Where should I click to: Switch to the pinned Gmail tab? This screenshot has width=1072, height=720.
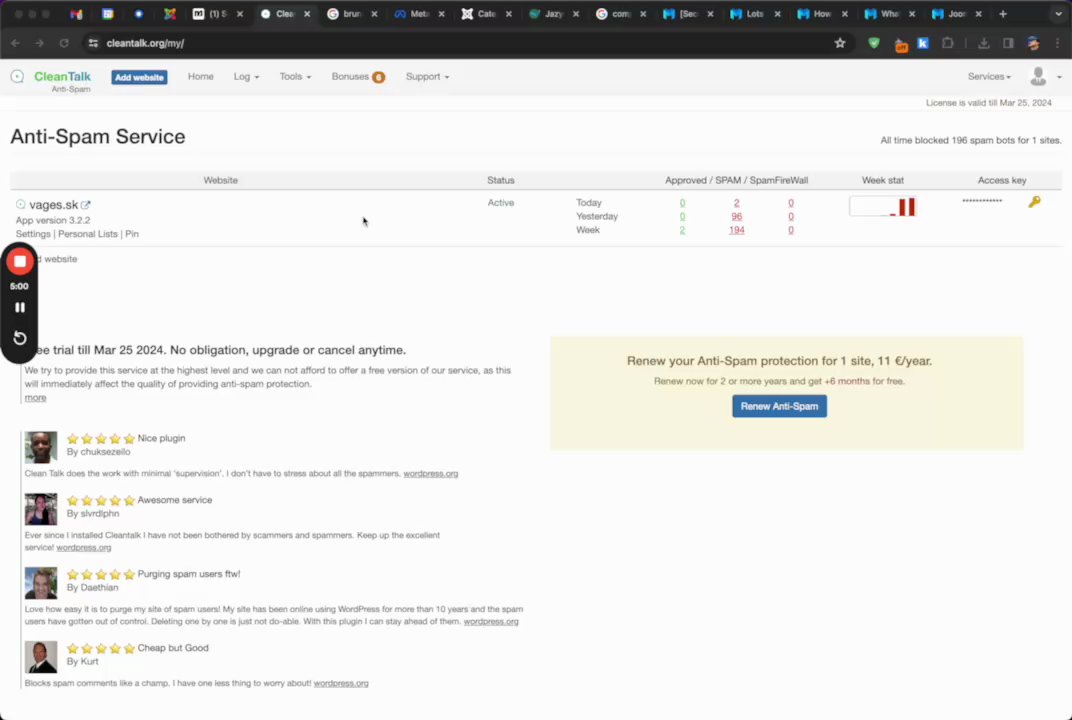77,14
